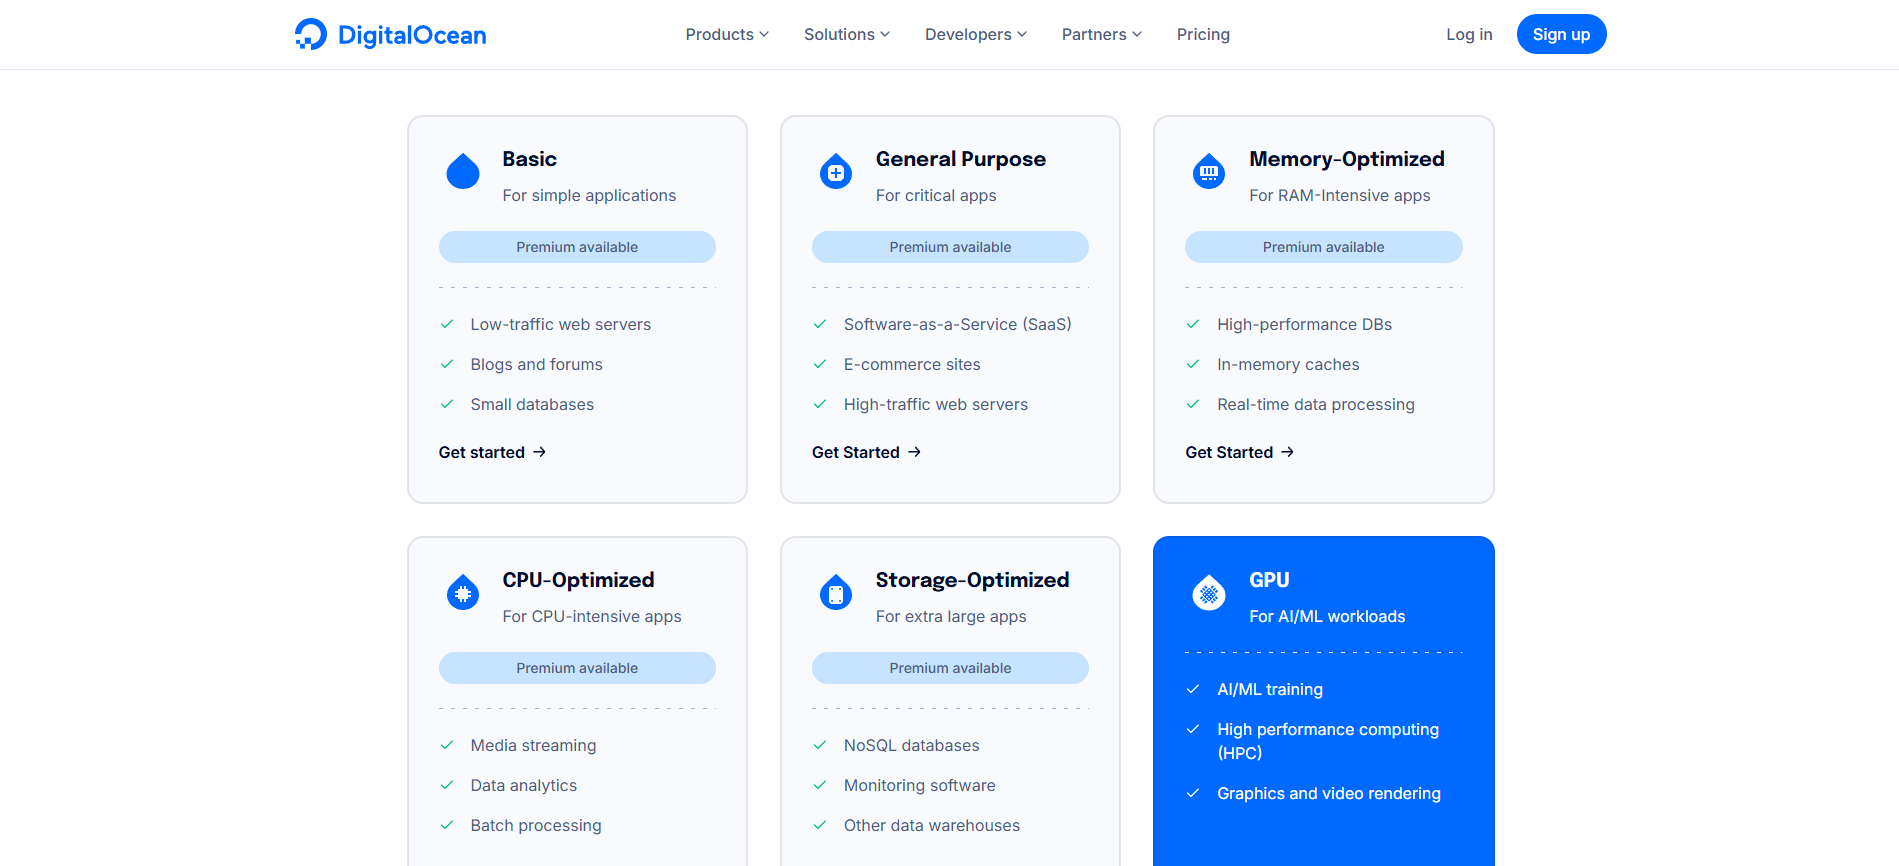Click the GPU droplet icon
This screenshot has height=866, width=1899.
click(x=1209, y=593)
